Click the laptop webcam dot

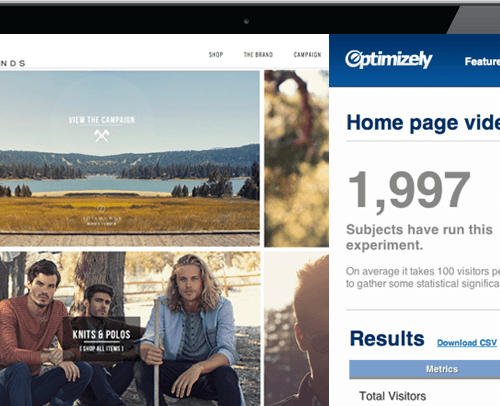pyautogui.click(x=246, y=21)
